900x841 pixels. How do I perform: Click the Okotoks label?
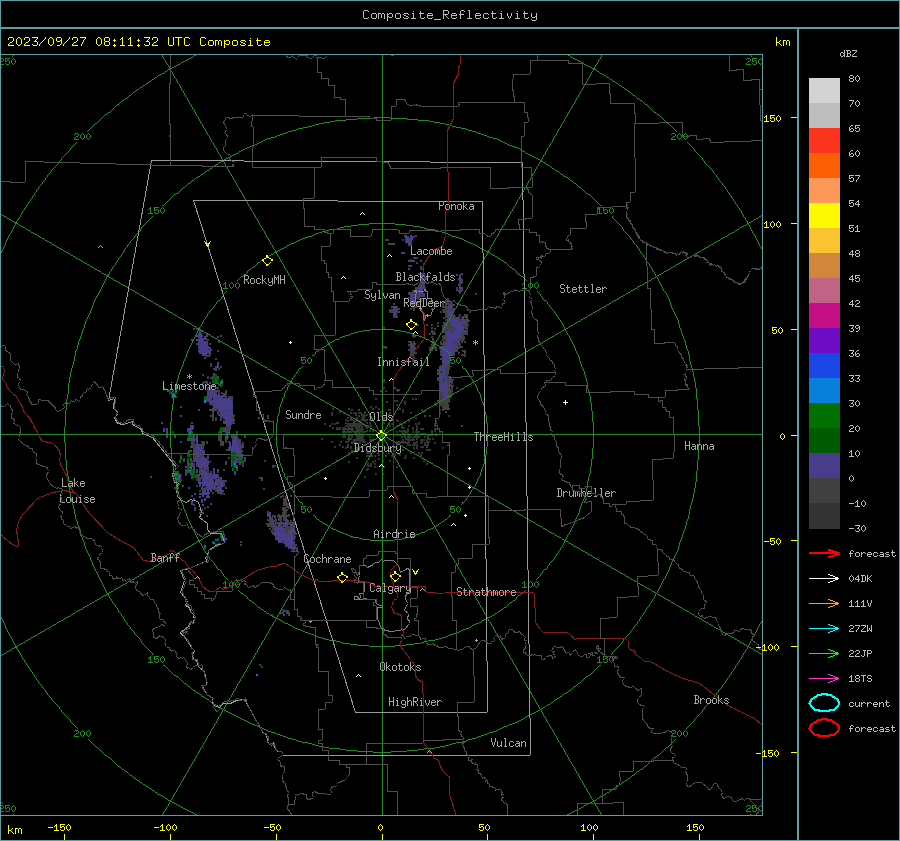point(400,667)
